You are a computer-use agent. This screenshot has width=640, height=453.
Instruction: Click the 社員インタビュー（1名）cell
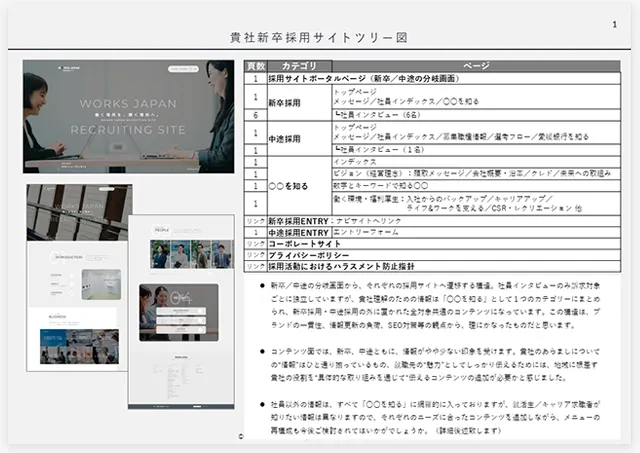point(476,150)
